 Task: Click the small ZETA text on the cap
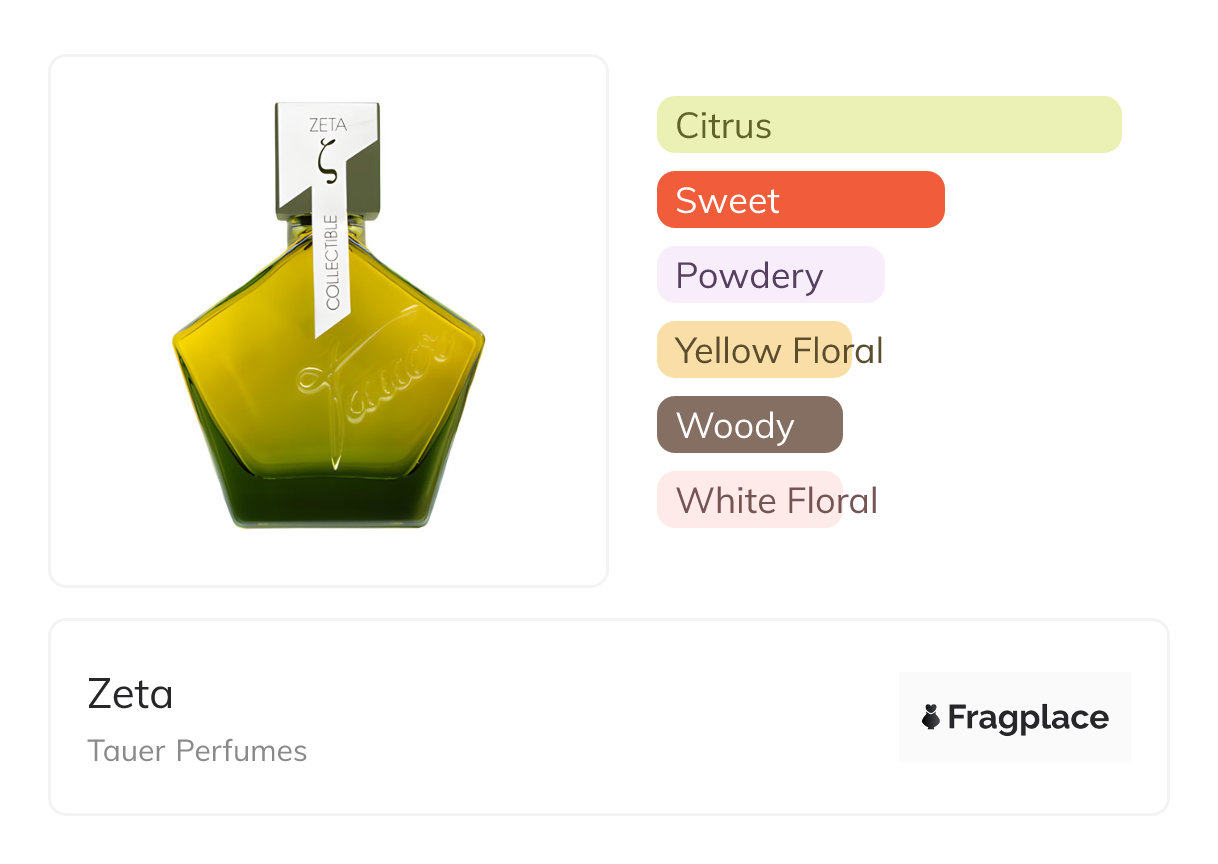point(327,126)
